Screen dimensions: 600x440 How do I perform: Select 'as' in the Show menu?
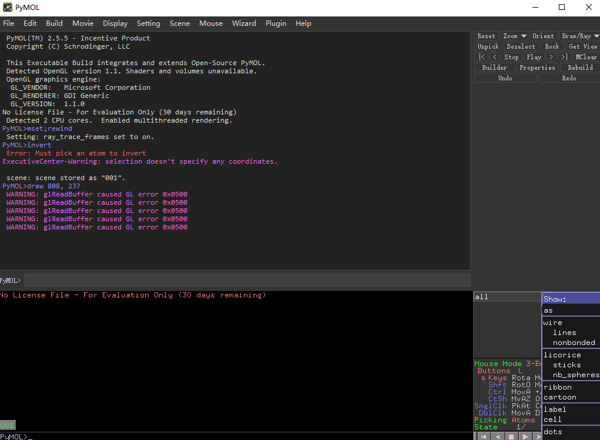(549, 311)
